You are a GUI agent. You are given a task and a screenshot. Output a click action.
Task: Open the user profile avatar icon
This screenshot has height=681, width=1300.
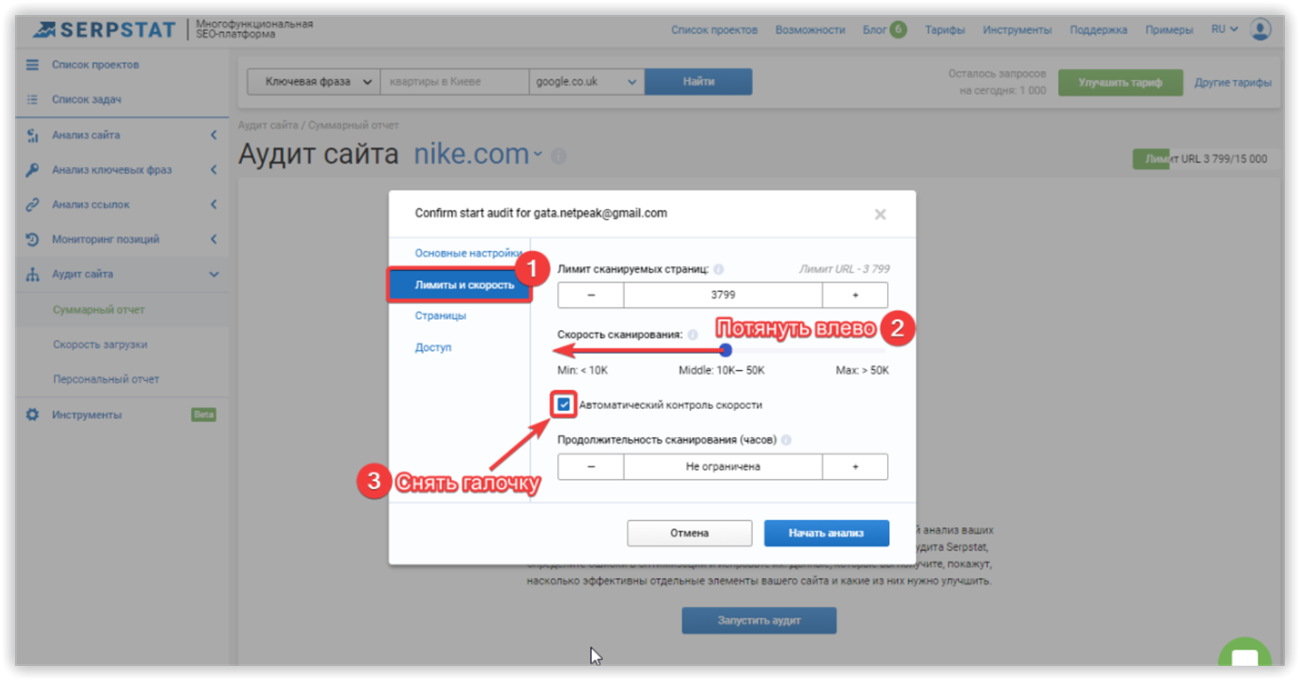click(x=1261, y=29)
